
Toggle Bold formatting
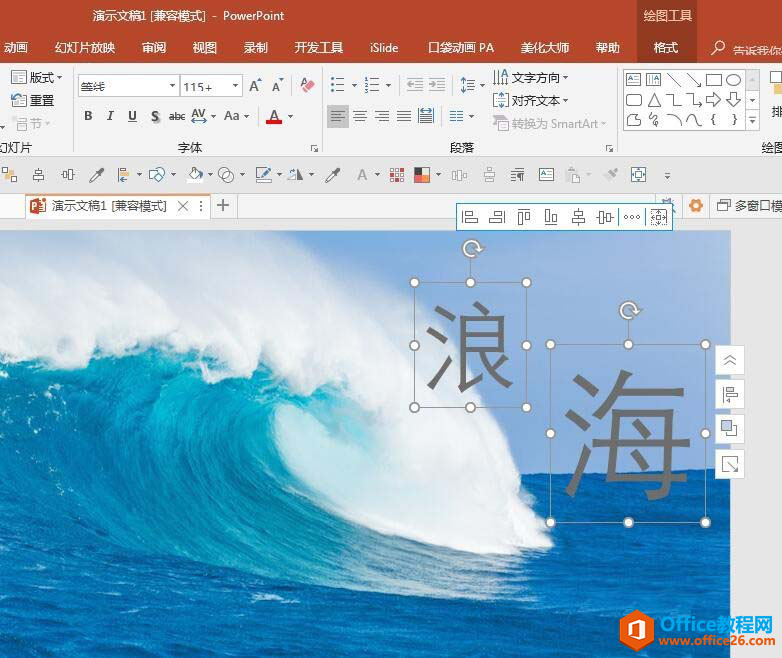click(x=88, y=116)
